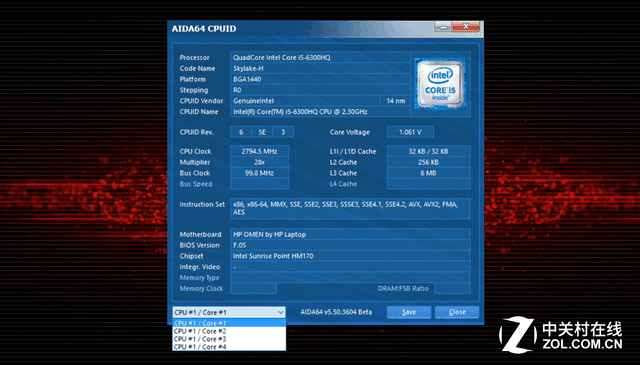The image size is (640, 365).
Task: Click the 5E CPUID revision cell
Action: 262,132
